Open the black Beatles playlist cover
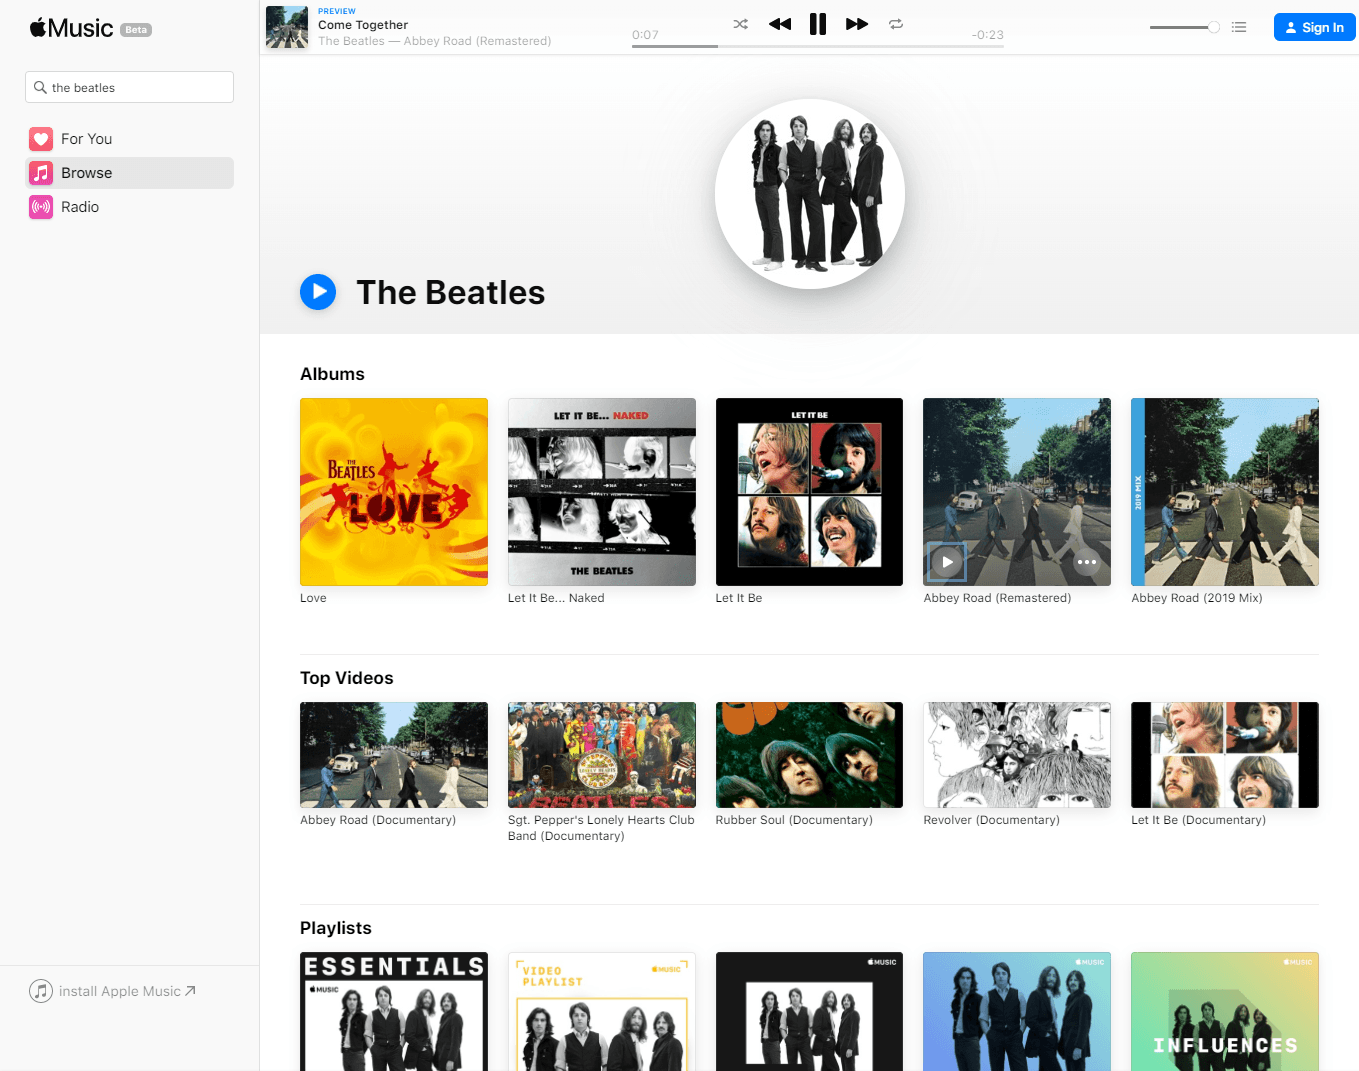Image resolution: width=1359 pixels, height=1071 pixels. [809, 1011]
